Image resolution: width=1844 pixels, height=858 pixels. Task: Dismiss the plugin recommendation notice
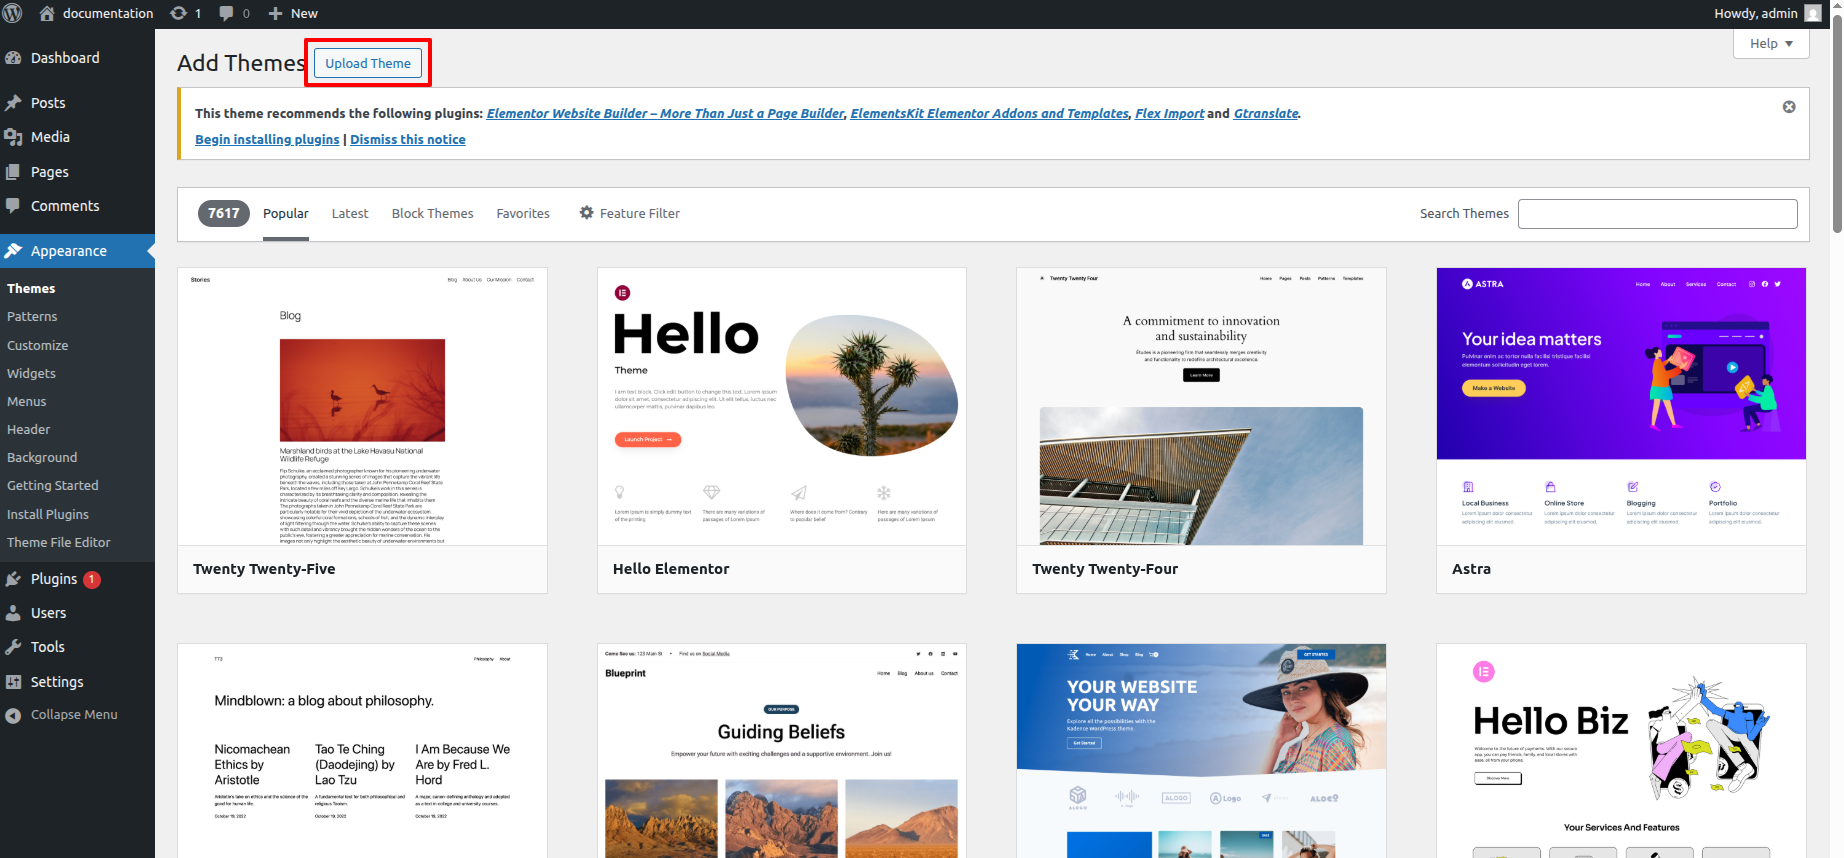(x=1789, y=107)
